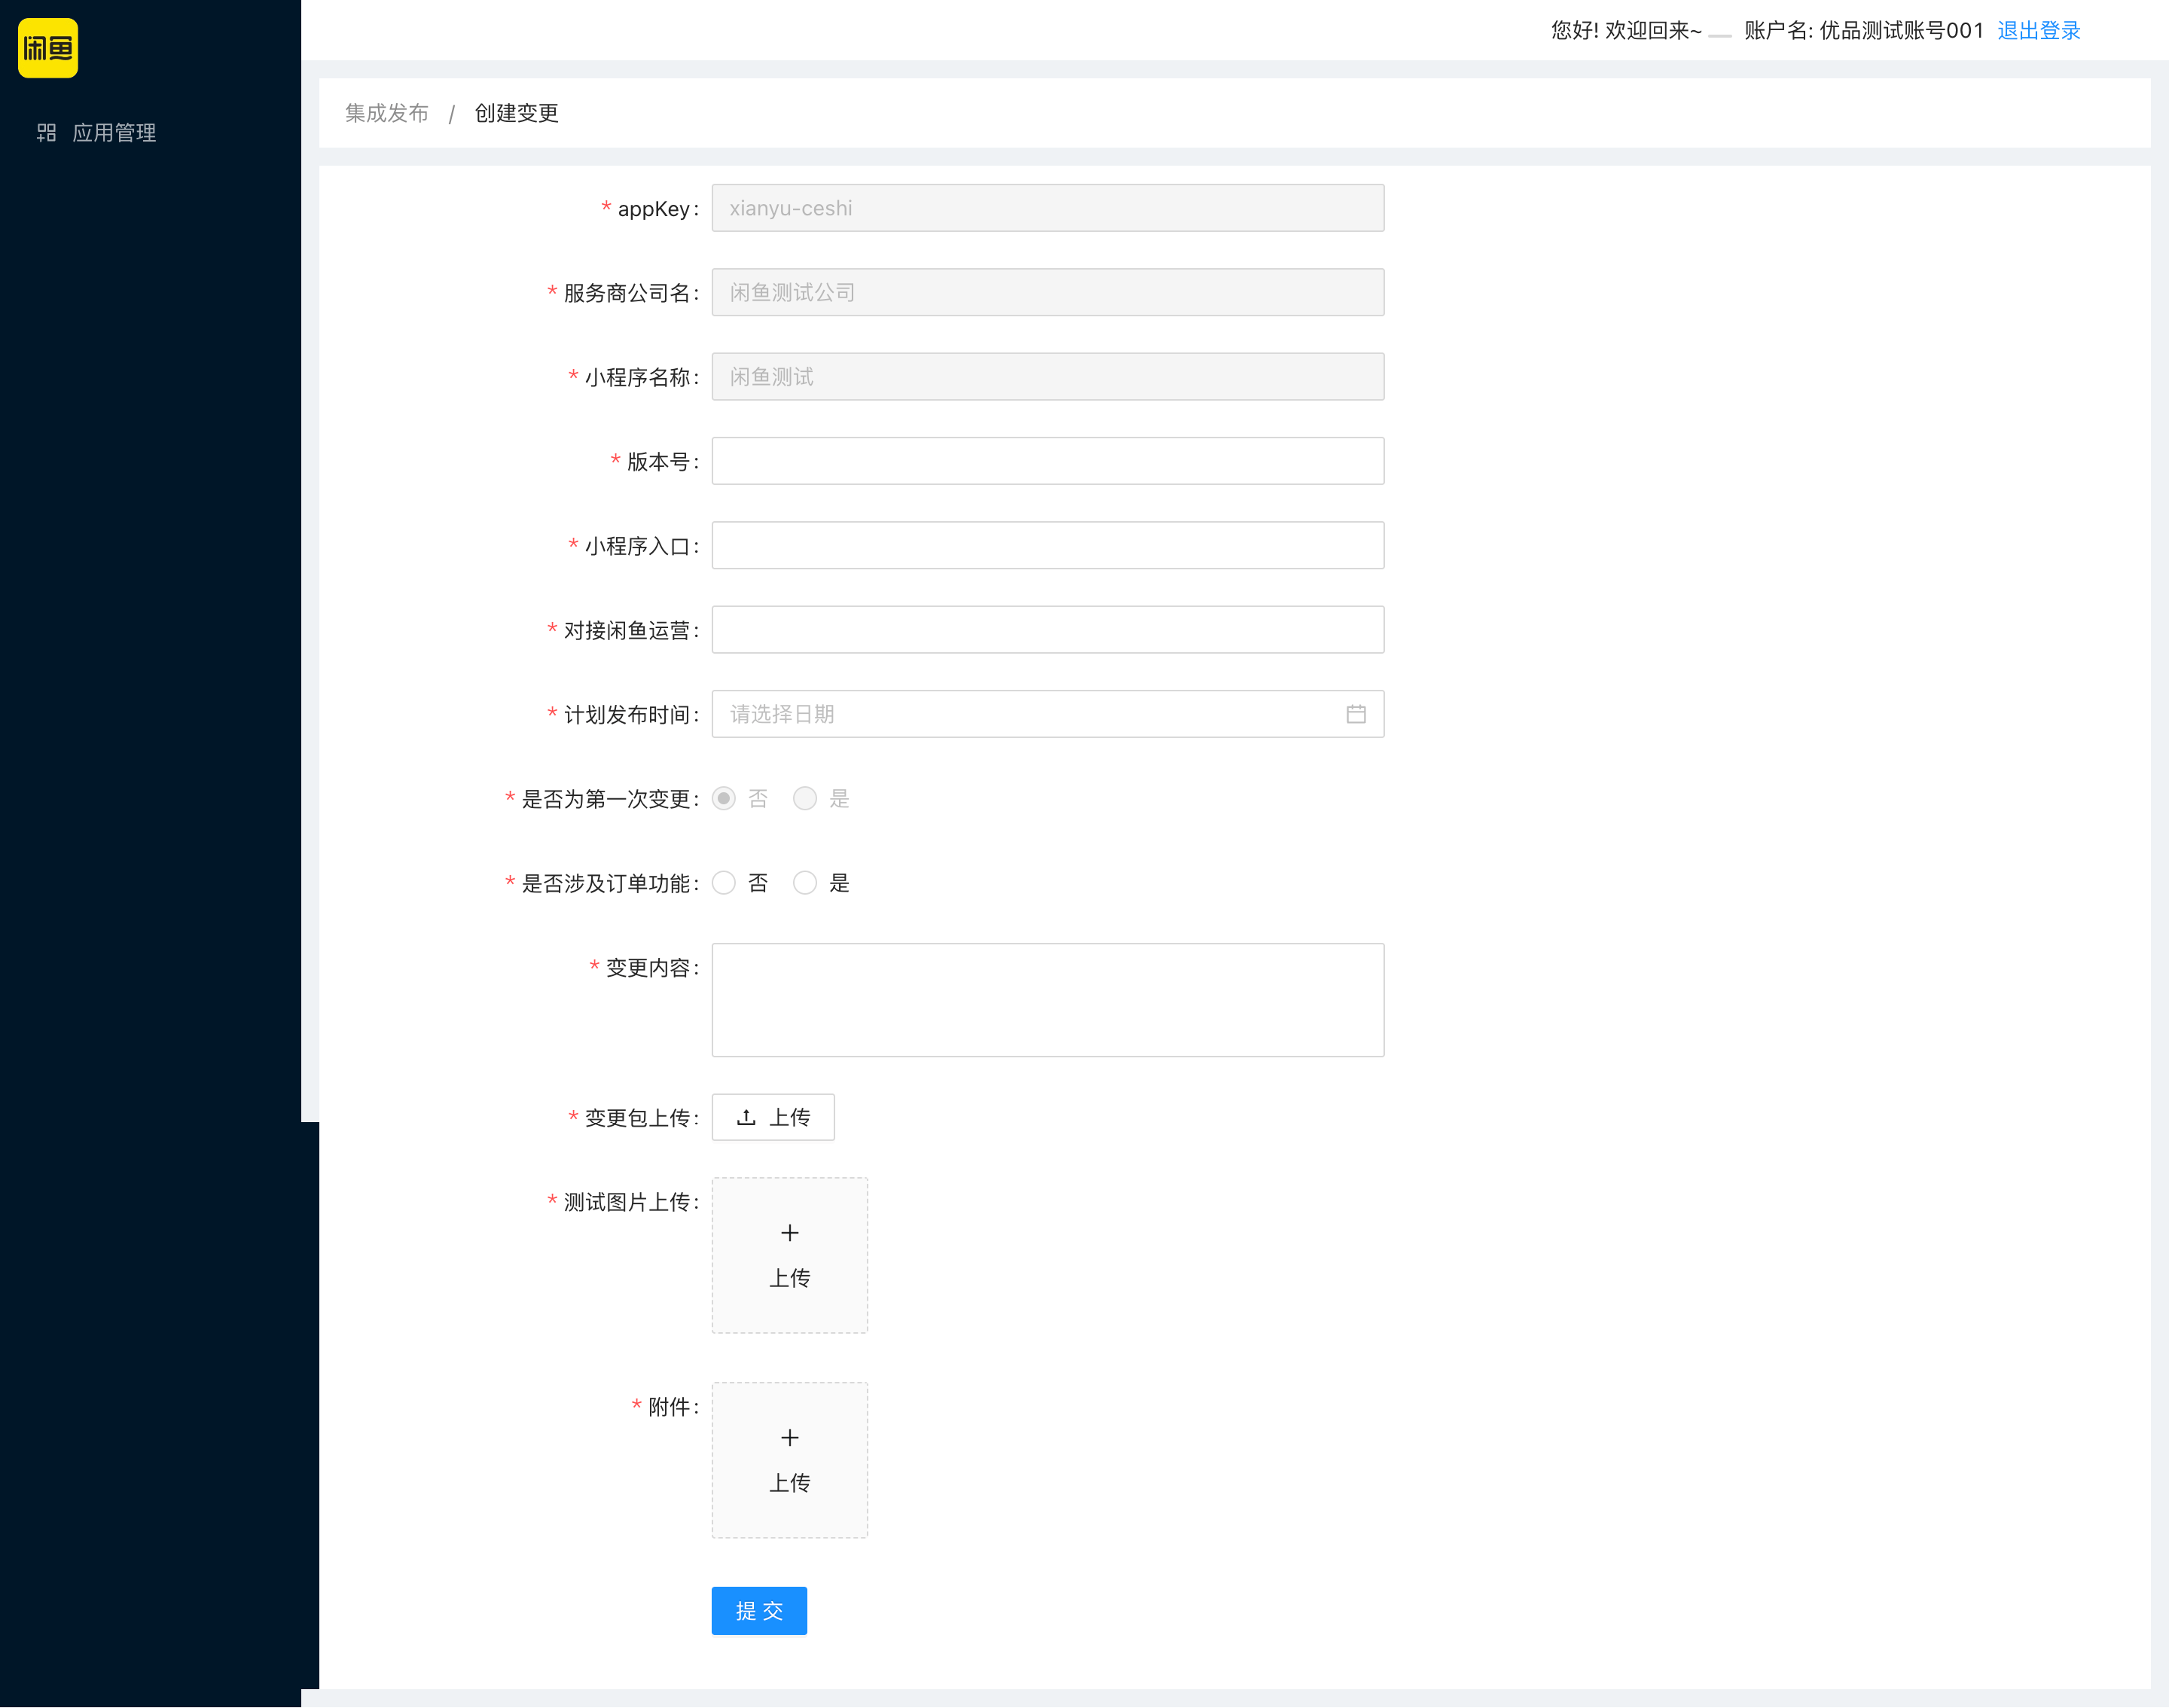
Task: Click into the 小程序入口 field
Action: [x=1047, y=545]
